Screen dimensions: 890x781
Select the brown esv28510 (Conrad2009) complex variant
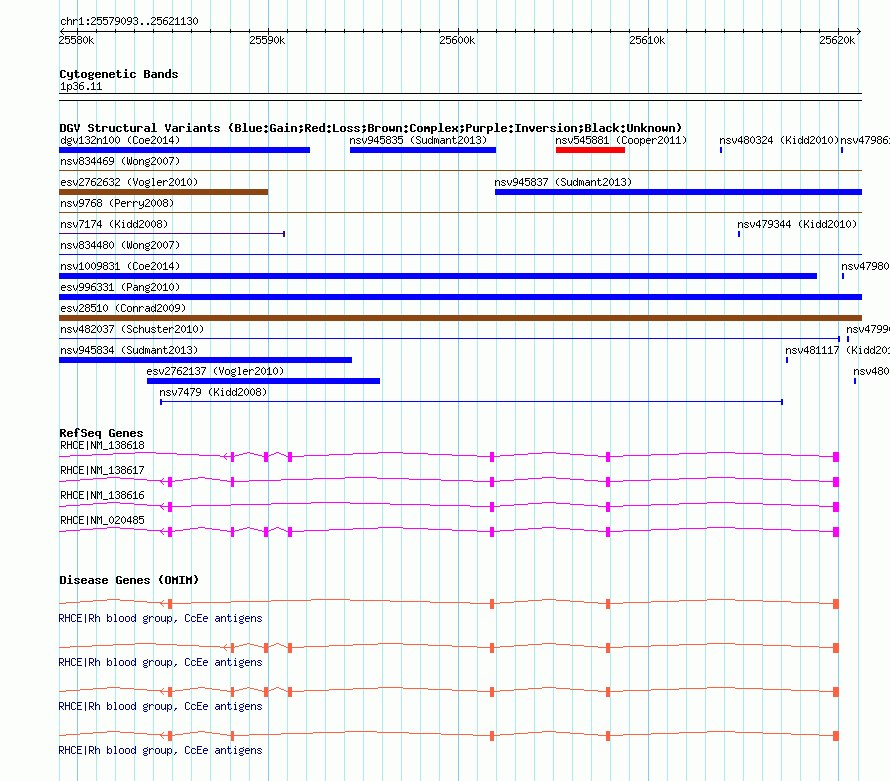(460, 318)
